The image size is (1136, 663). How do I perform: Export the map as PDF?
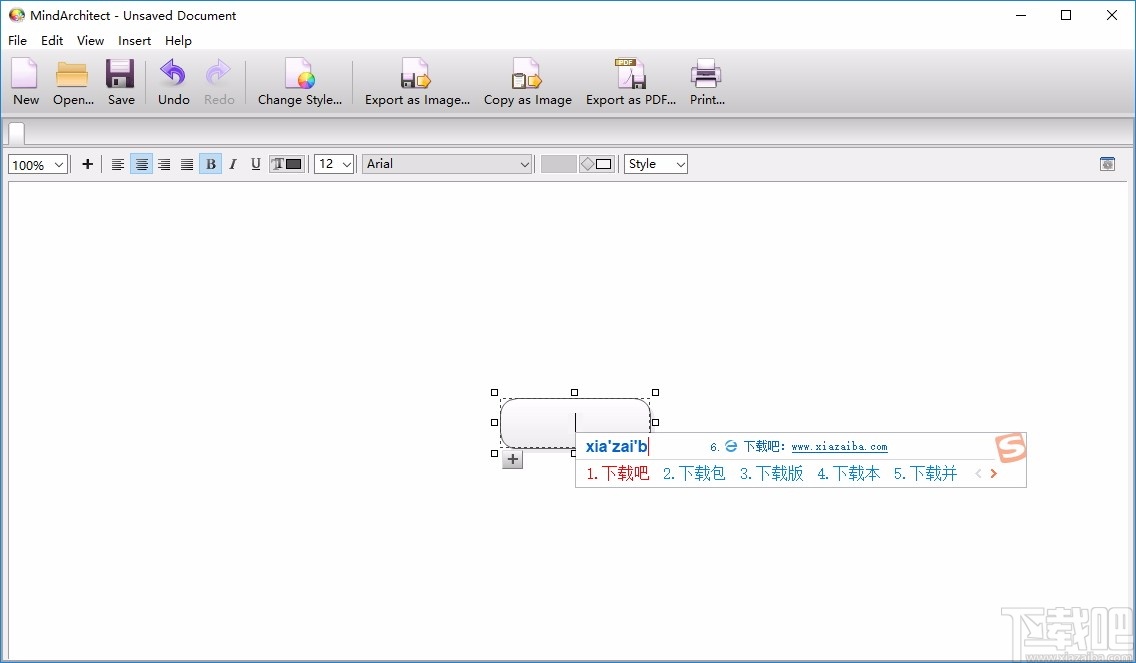630,82
